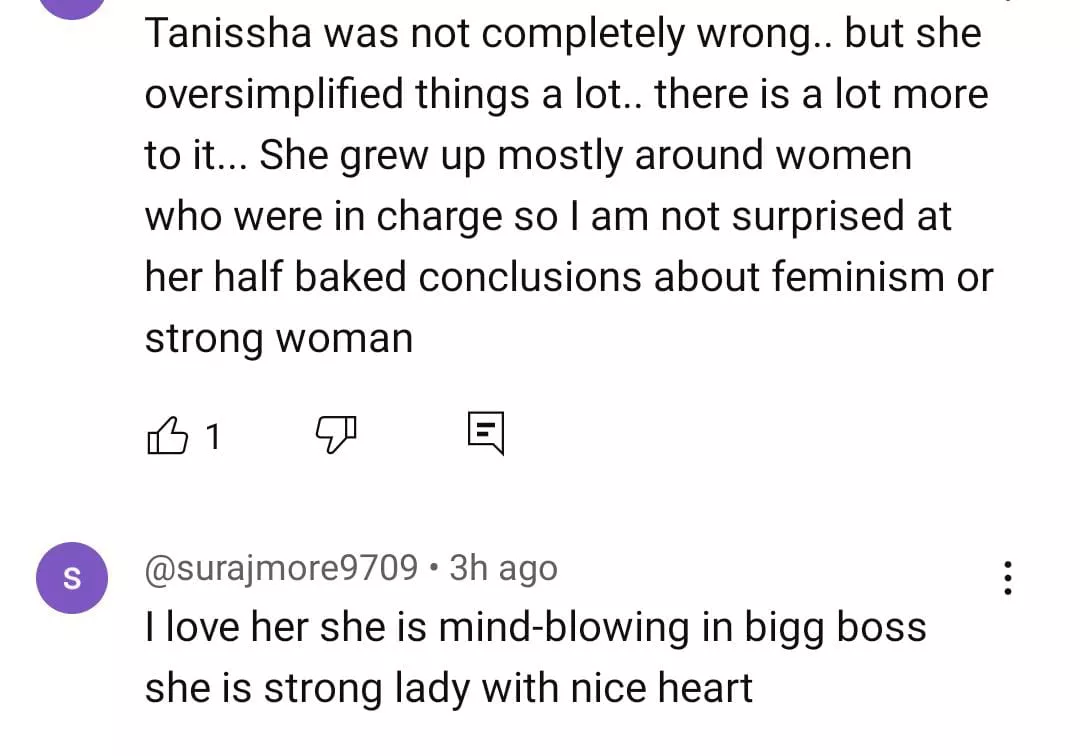Select the 'Tanissha was not completely wrong' line
Screen dimensions: 1080x756
(563, 33)
